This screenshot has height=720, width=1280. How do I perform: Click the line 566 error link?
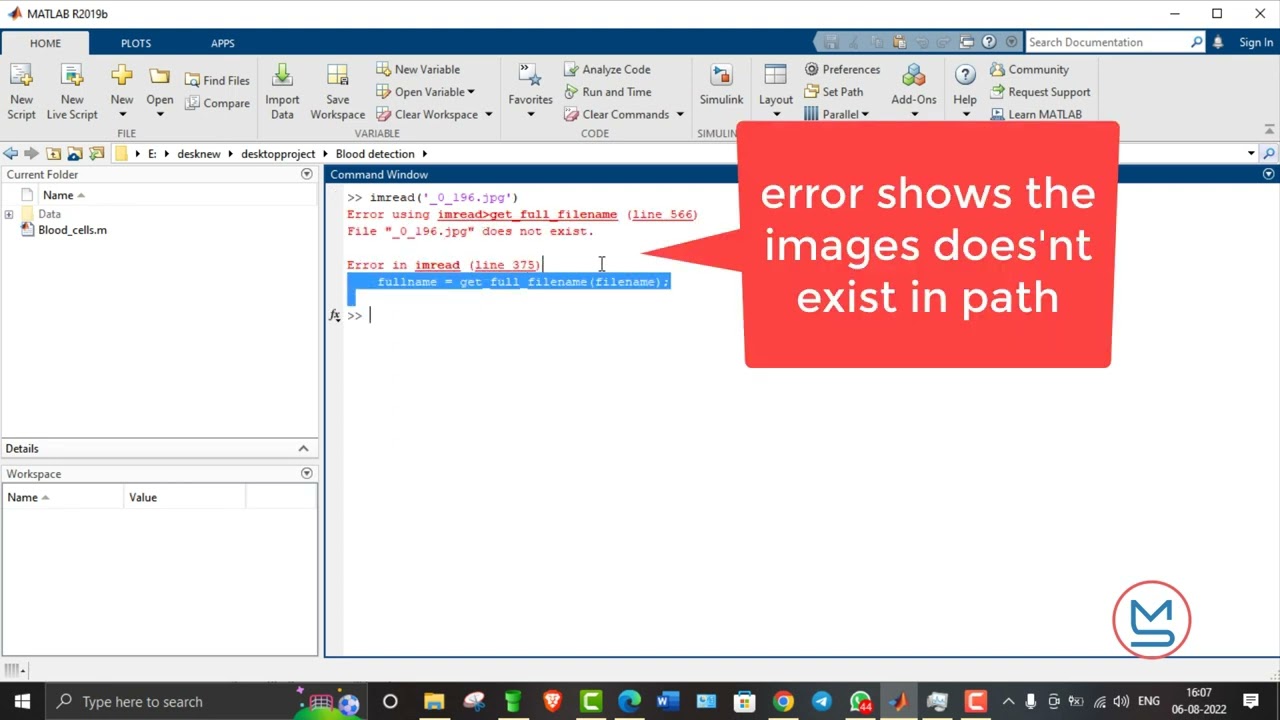[662, 214]
